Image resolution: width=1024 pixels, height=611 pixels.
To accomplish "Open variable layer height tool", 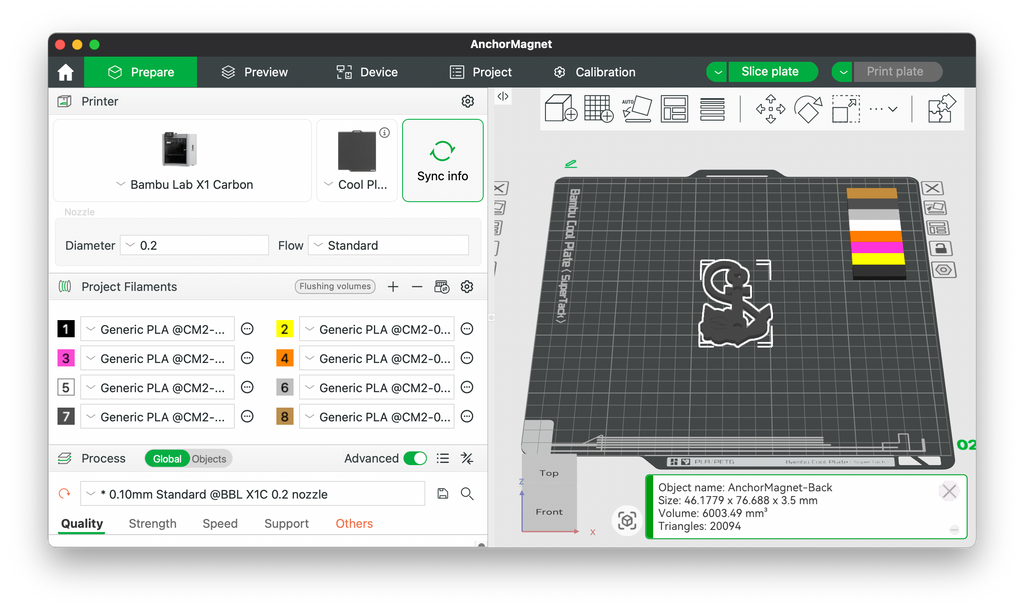I will 712,108.
